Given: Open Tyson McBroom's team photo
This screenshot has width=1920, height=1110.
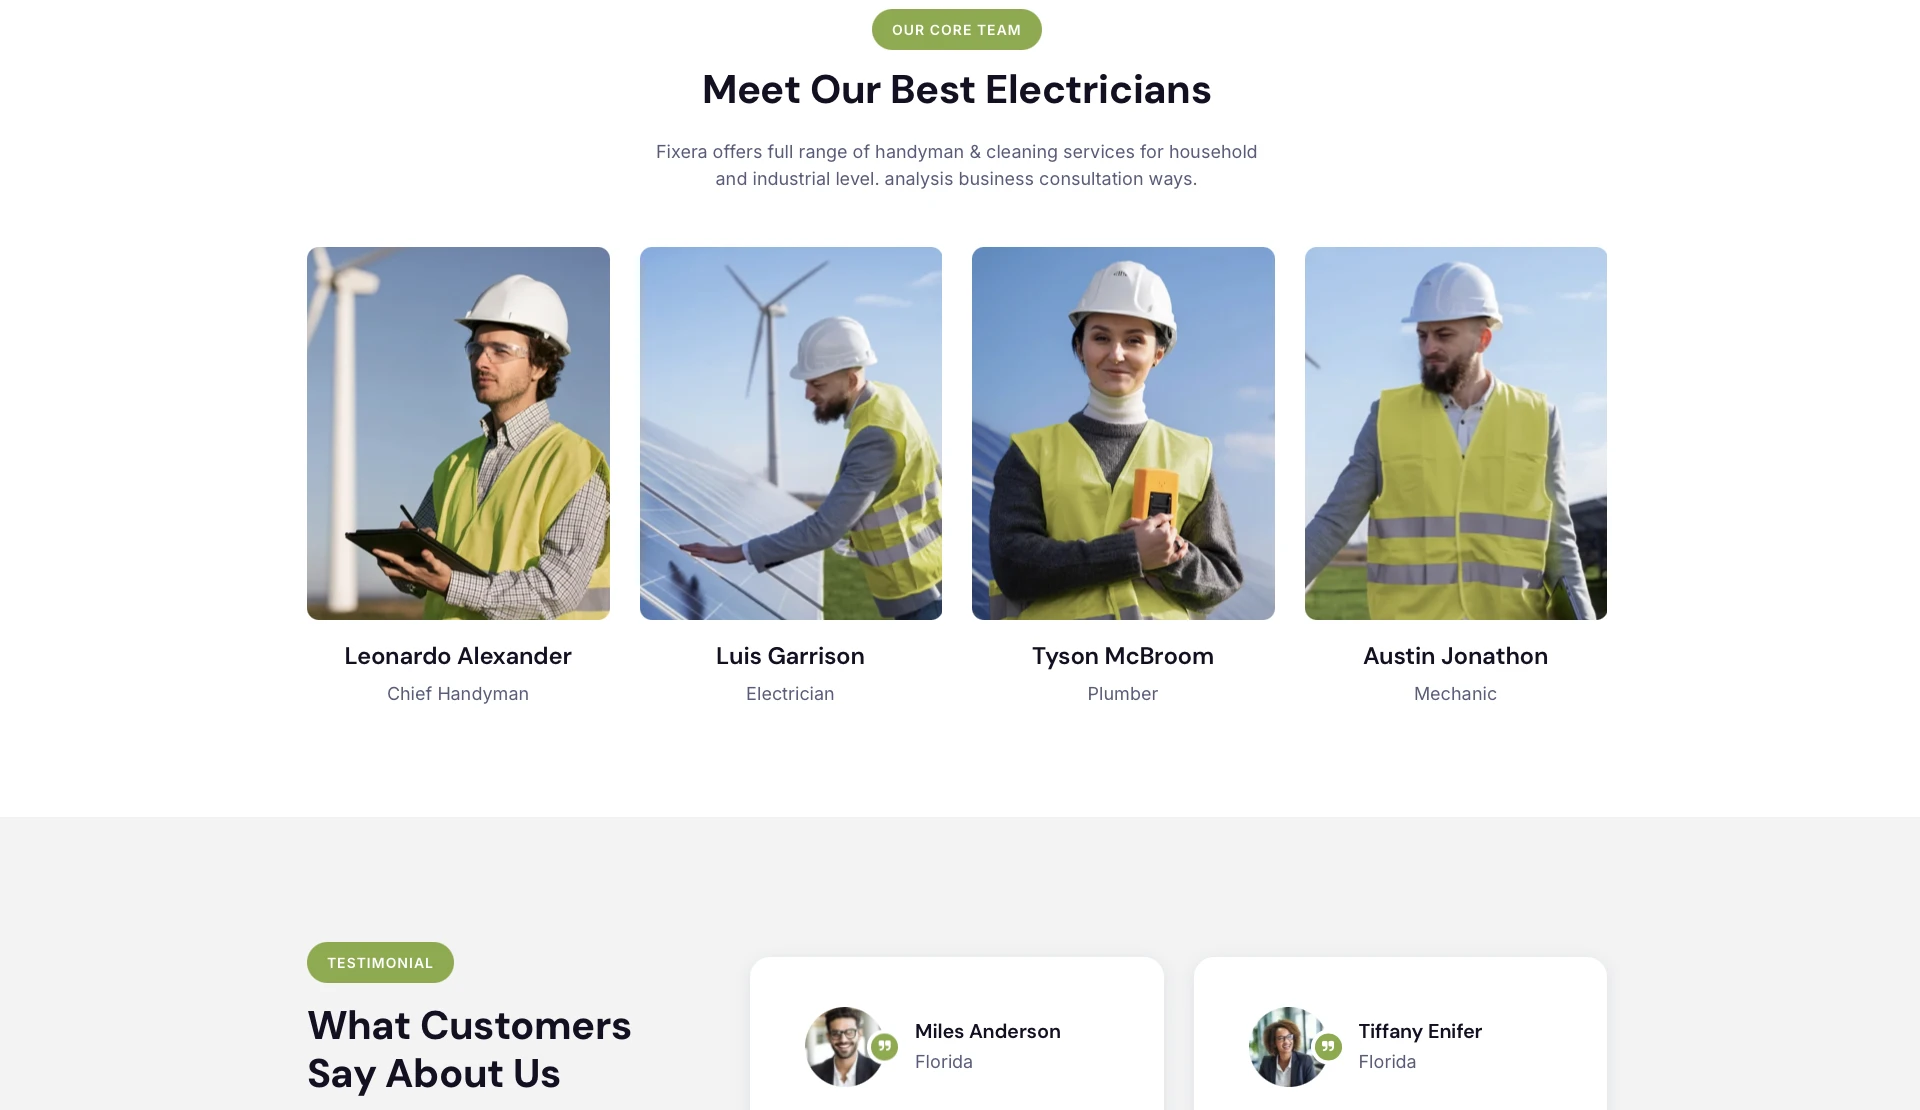Looking at the screenshot, I should click(x=1123, y=433).
